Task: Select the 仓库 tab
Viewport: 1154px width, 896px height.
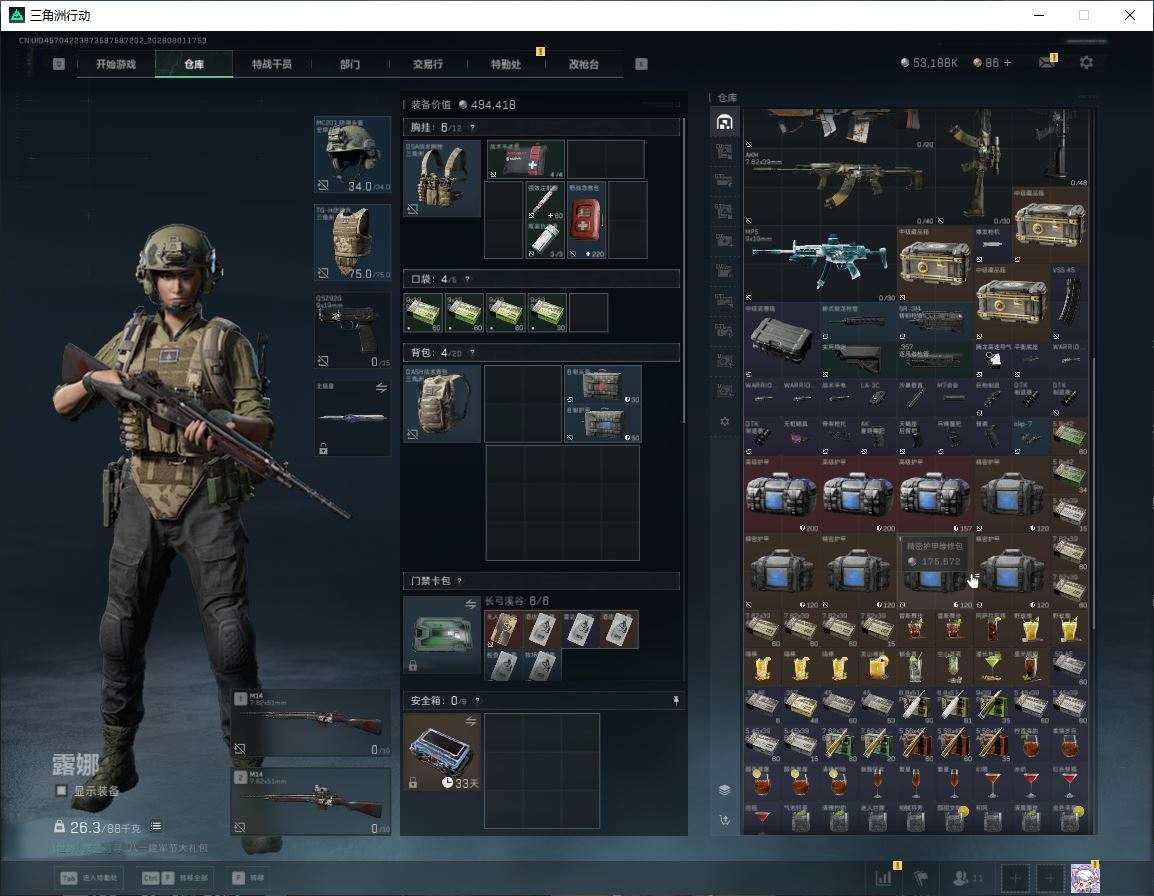Action: tap(194, 64)
